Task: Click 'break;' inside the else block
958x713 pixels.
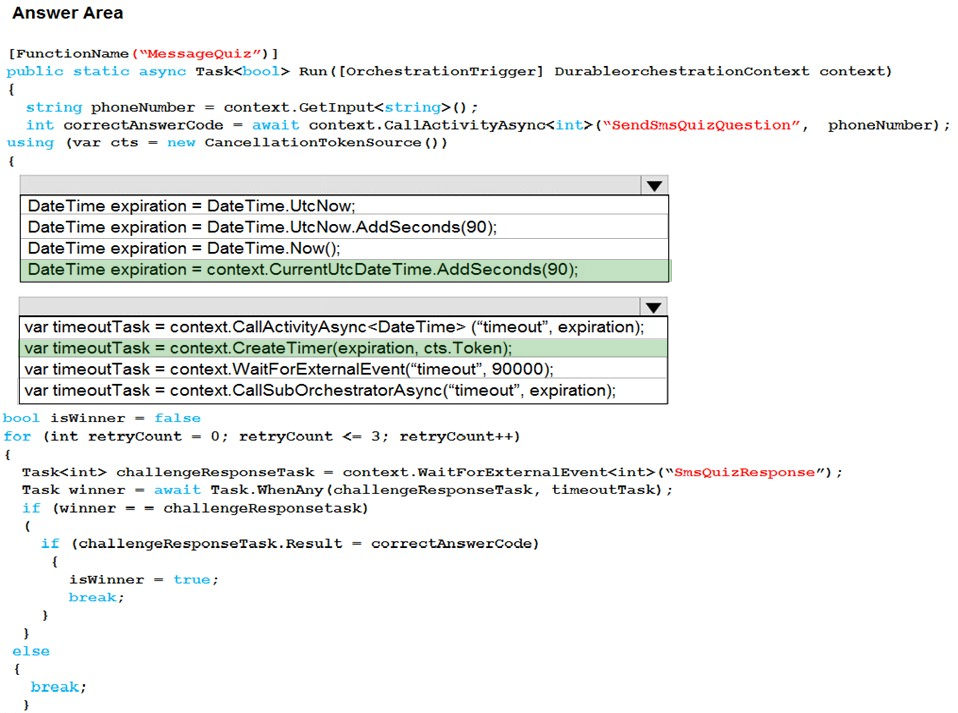Action: (x=59, y=687)
